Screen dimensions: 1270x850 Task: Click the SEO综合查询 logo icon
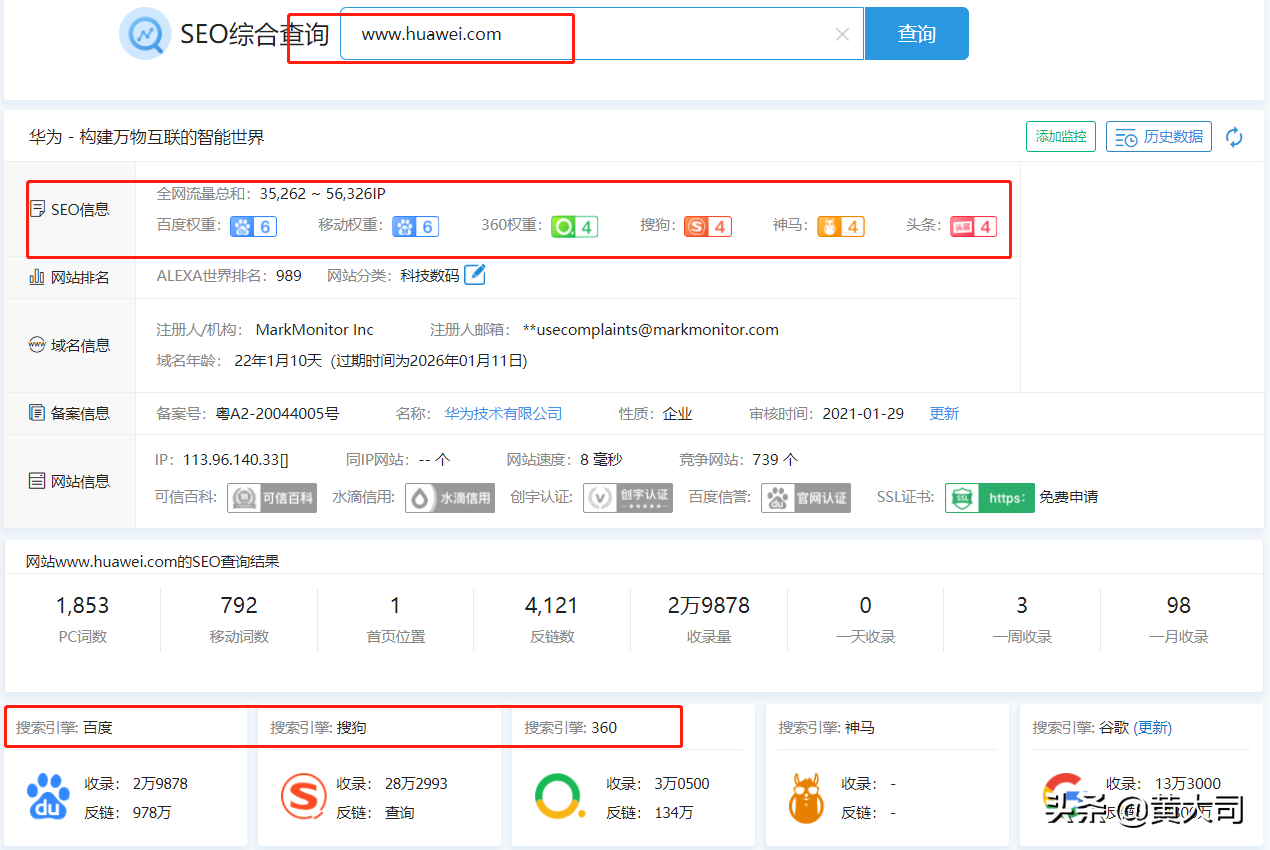click(145, 34)
